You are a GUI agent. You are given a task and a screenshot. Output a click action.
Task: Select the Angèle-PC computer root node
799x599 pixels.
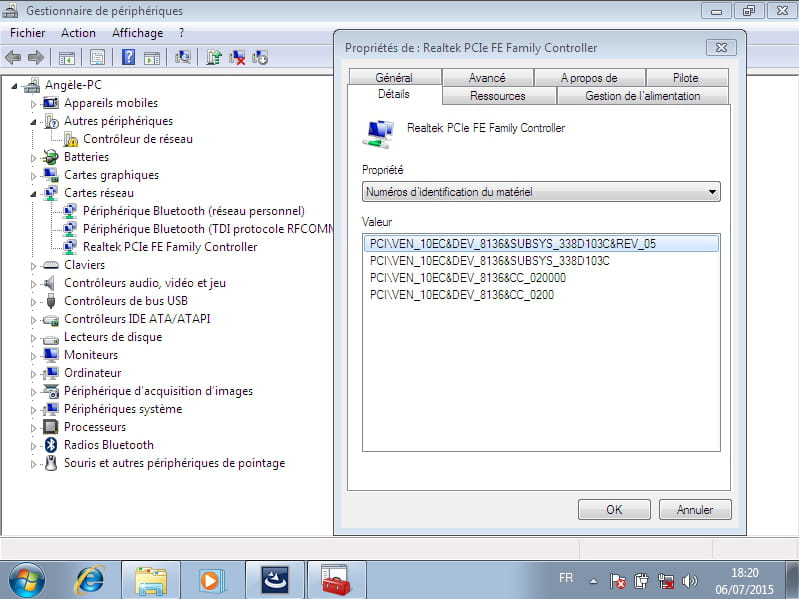tap(73, 85)
